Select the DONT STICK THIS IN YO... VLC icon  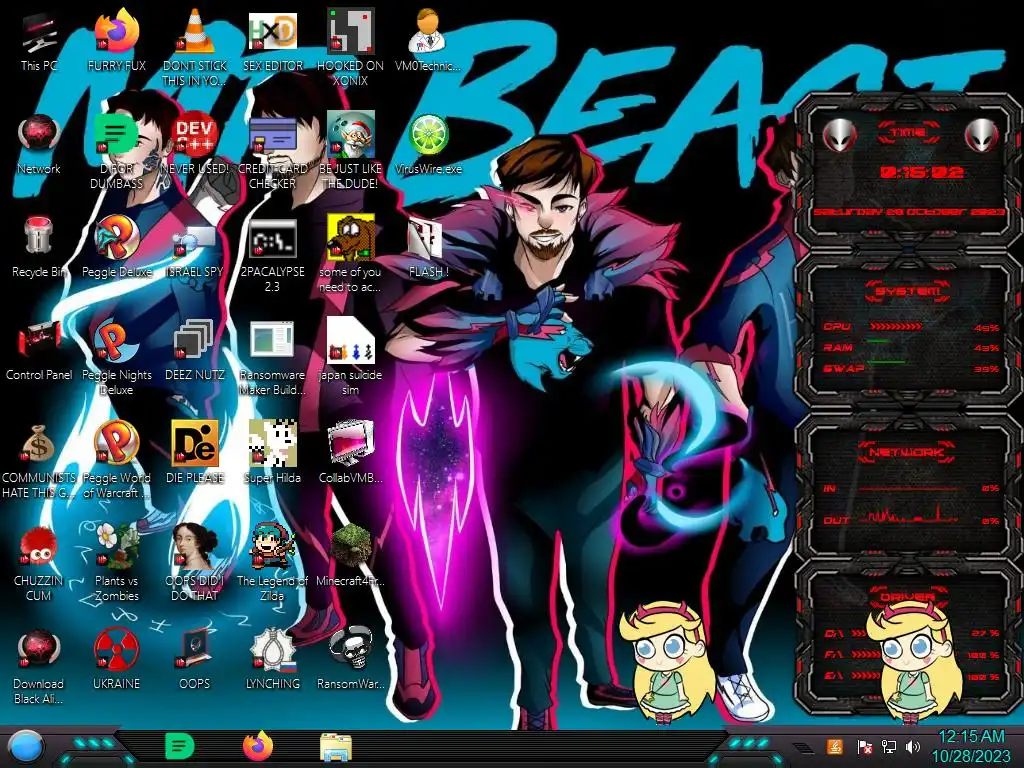pyautogui.click(x=195, y=31)
